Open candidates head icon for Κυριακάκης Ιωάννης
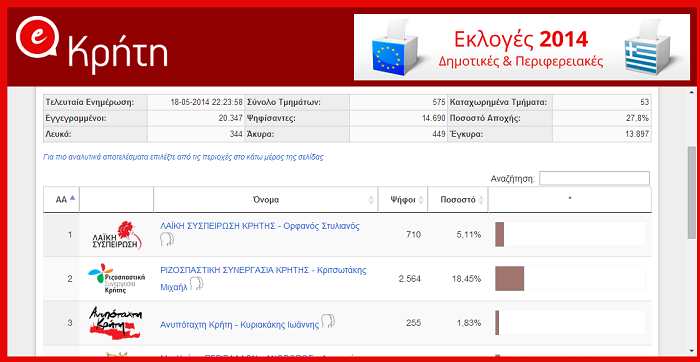Image resolution: width=700 pixels, height=362 pixels. pyautogui.click(x=328, y=321)
